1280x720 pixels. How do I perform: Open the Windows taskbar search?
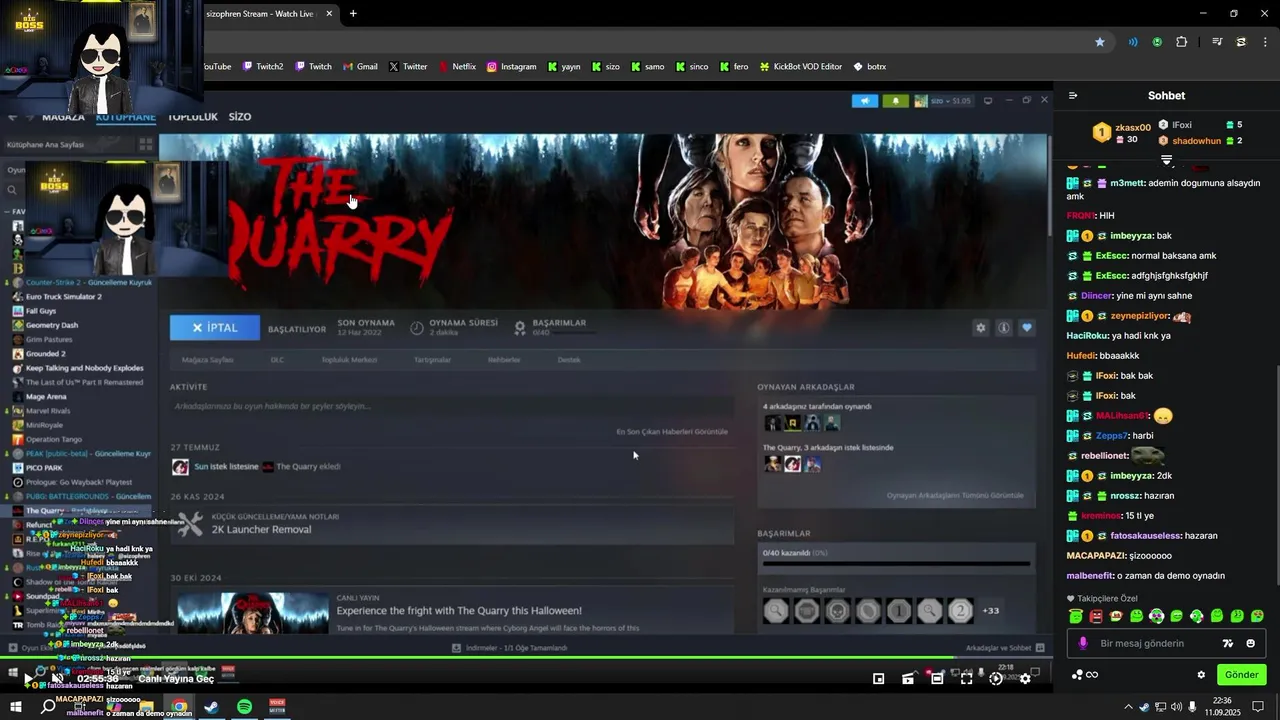tap(48, 706)
